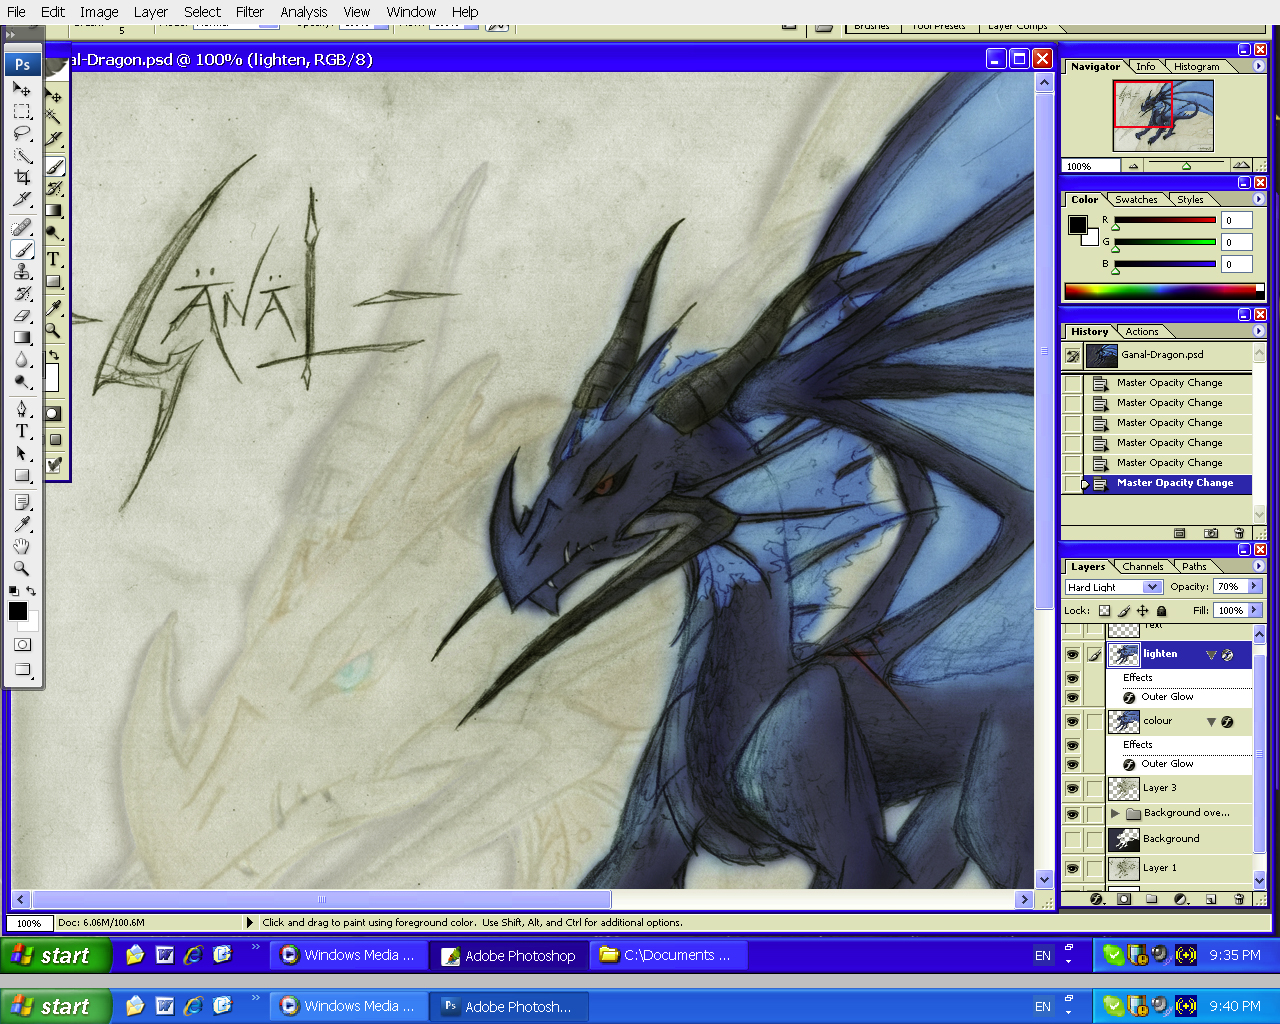
Task: Create new document from current history state
Action: [x=1180, y=533]
